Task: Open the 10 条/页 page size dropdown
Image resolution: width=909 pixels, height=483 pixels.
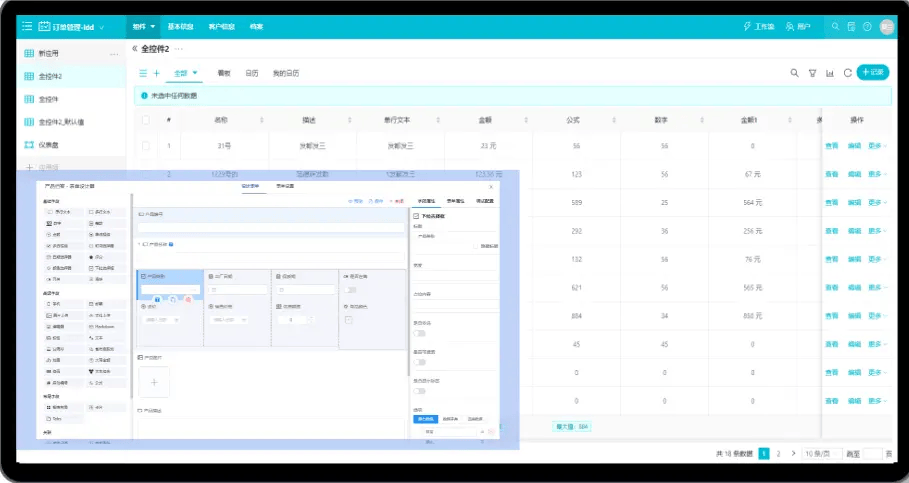Action: 821,454
